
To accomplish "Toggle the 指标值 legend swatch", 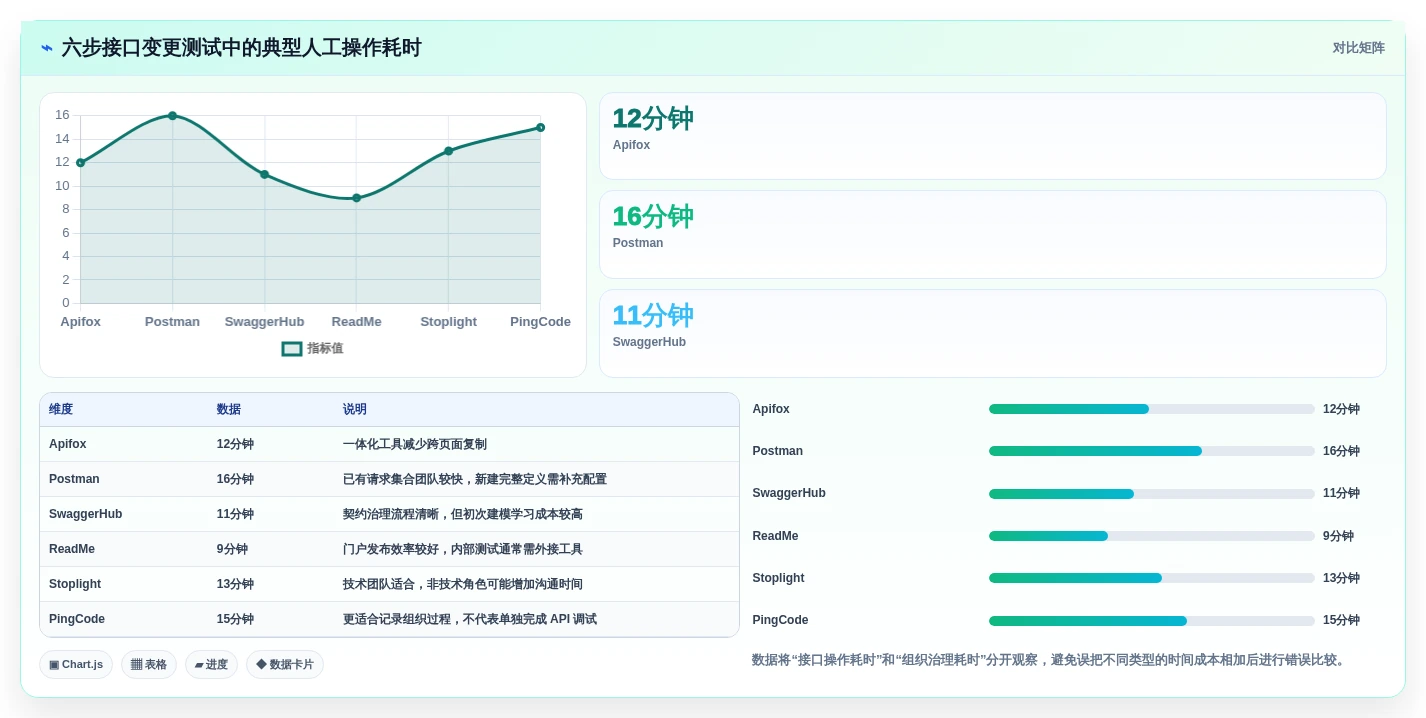I will [292, 349].
